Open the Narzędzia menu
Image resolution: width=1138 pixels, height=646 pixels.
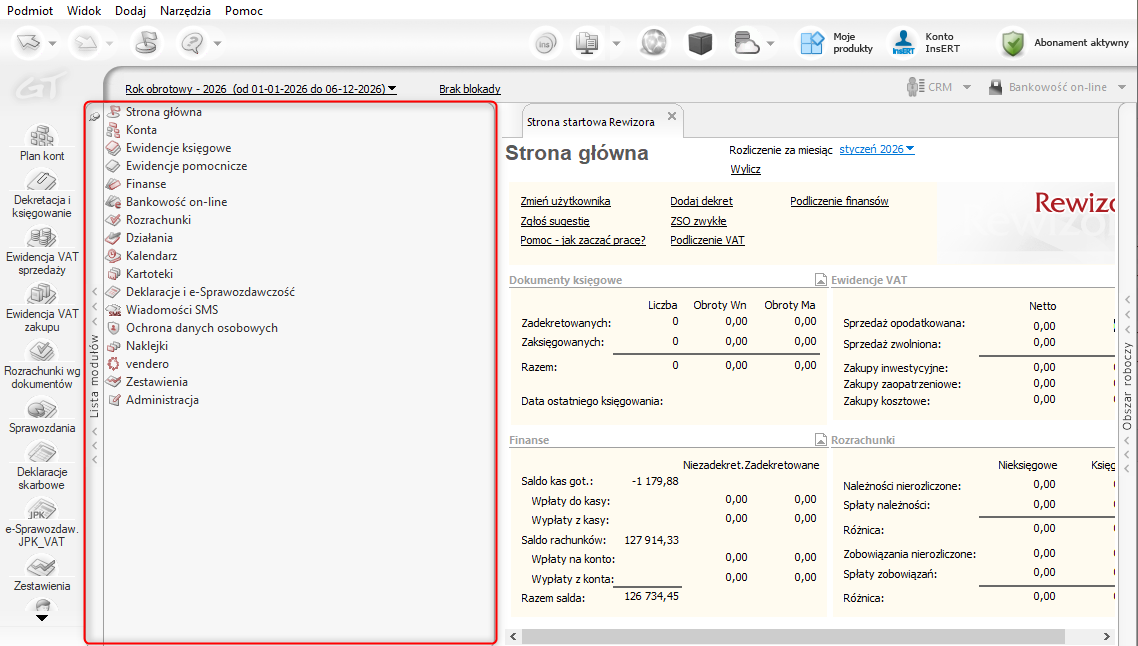pyautogui.click(x=185, y=11)
